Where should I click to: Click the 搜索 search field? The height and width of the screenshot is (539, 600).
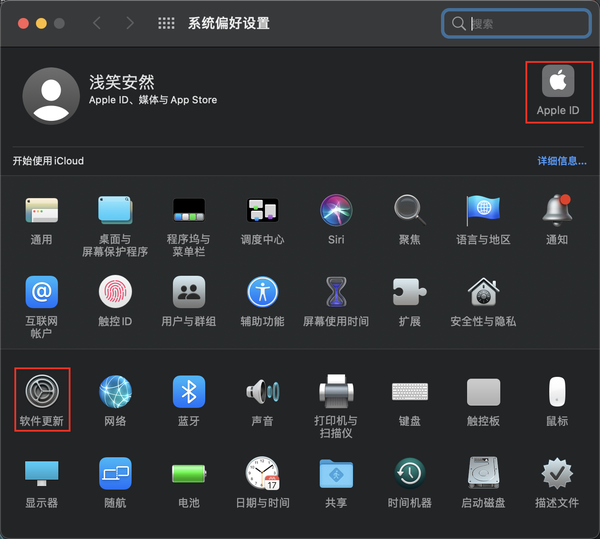point(516,23)
